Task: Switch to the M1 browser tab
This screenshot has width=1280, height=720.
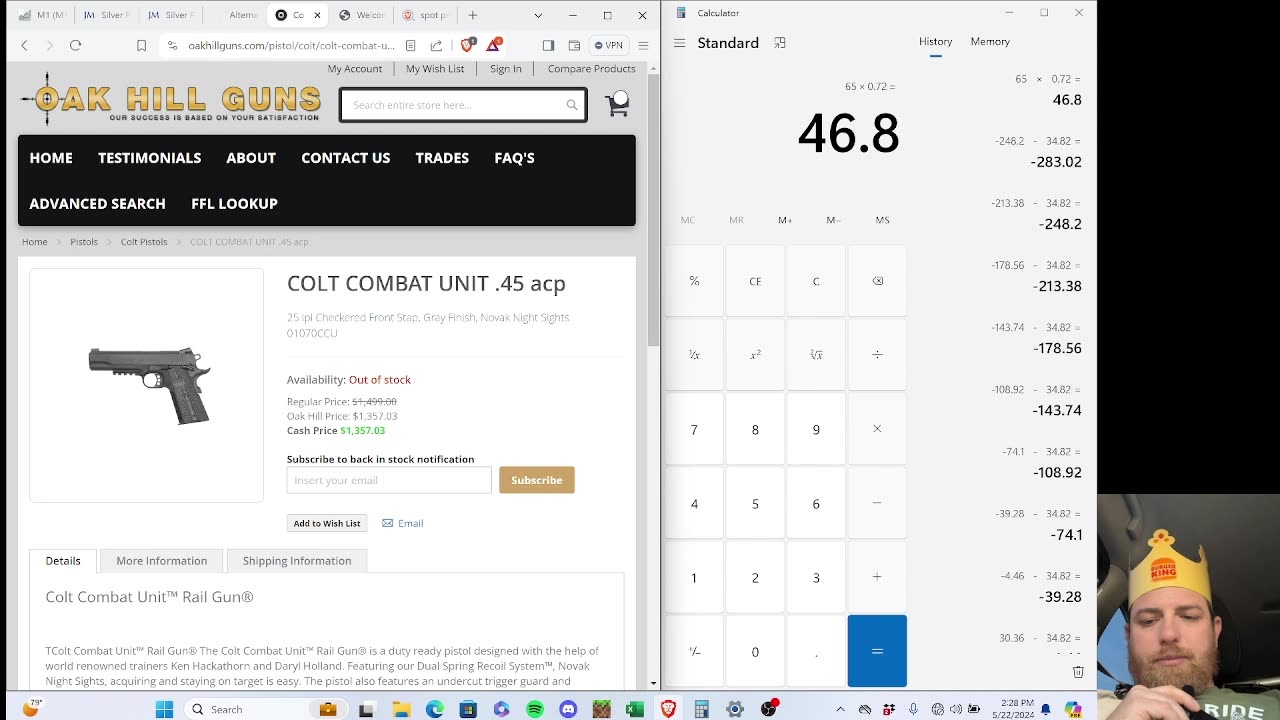Action: point(42,15)
